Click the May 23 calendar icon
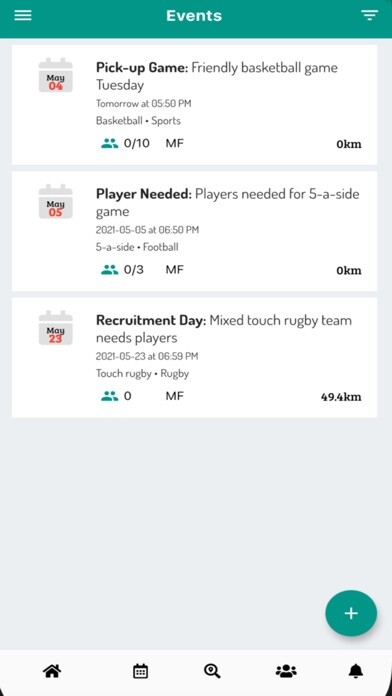This screenshot has width=392, height=696. coord(55,328)
